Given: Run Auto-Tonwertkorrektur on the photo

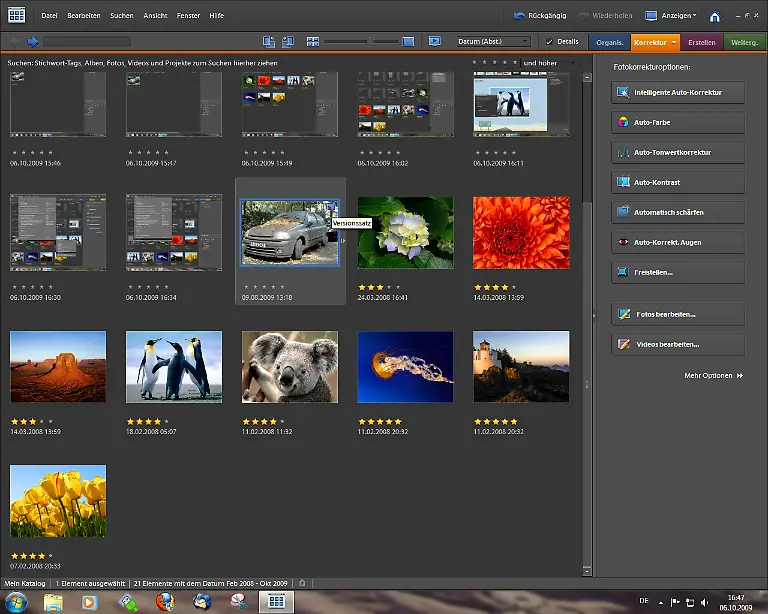Looking at the screenshot, I should (678, 153).
